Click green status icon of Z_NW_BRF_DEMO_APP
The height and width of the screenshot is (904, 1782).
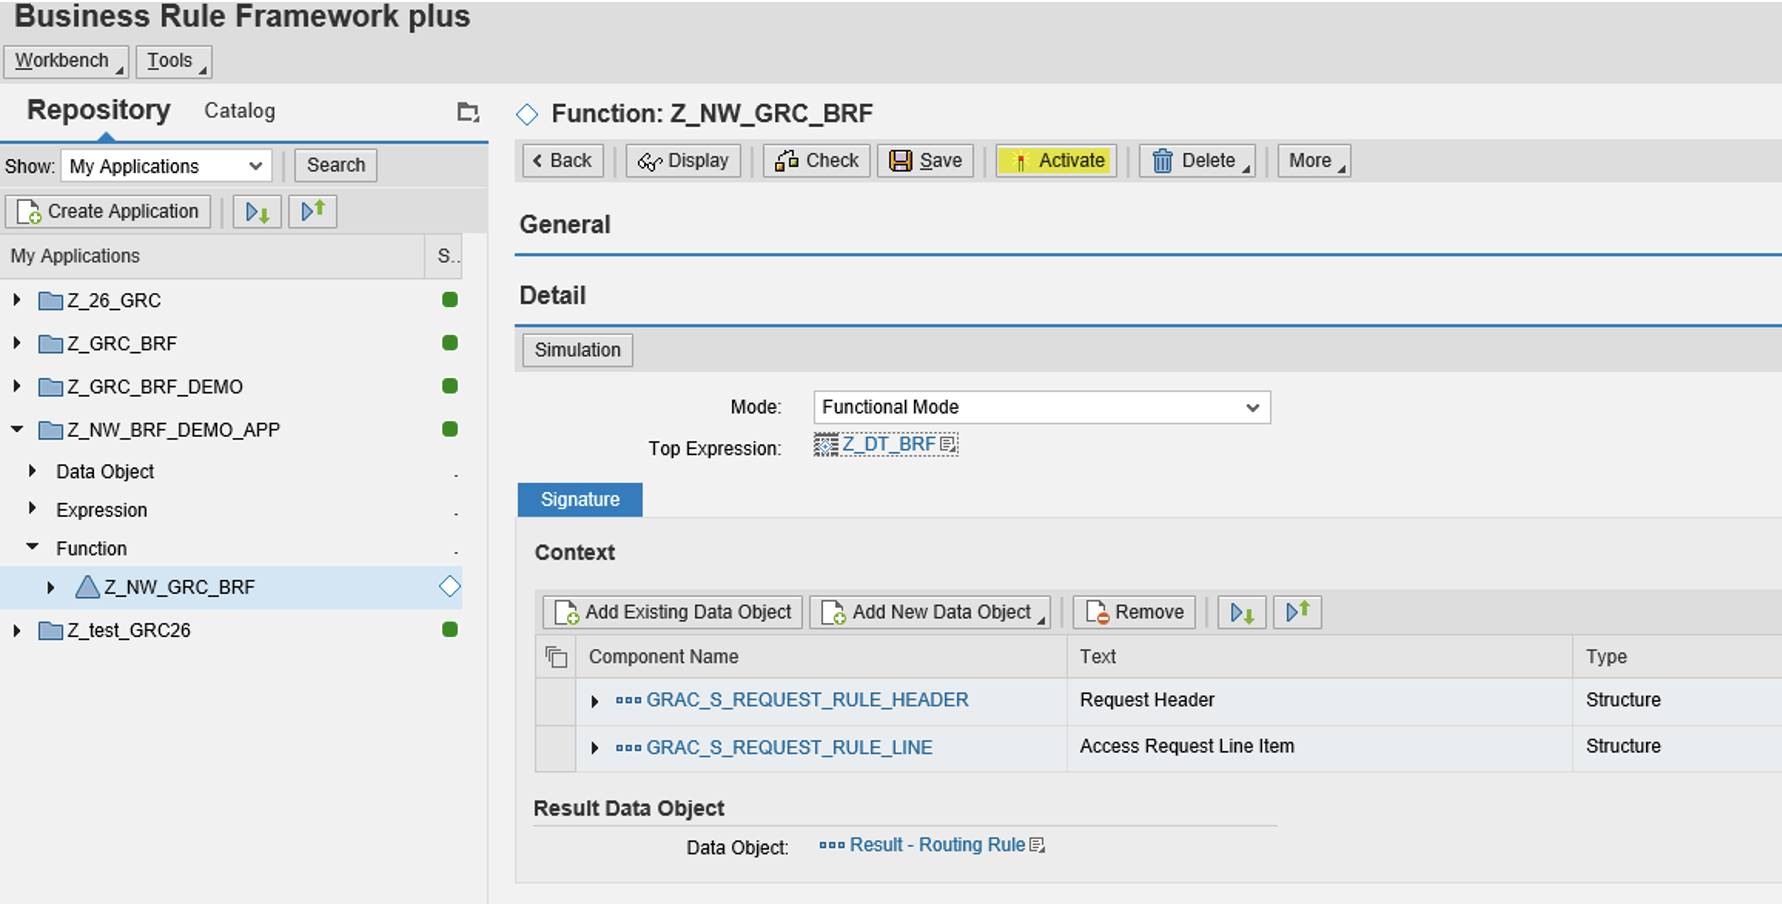click(x=450, y=429)
